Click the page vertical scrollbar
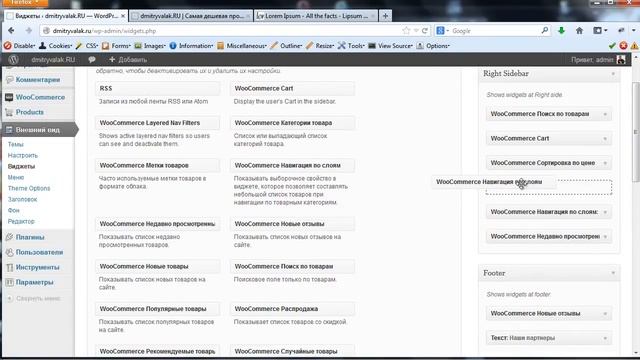 [x=636, y=131]
